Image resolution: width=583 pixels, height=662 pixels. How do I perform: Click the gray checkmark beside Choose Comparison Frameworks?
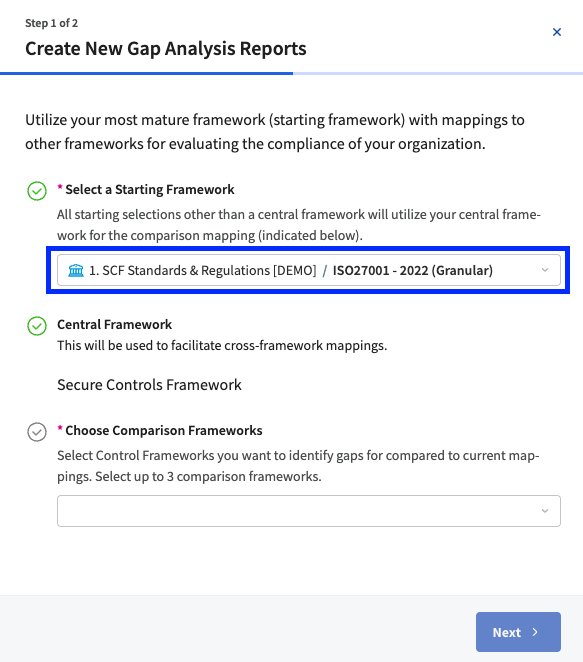(x=37, y=432)
